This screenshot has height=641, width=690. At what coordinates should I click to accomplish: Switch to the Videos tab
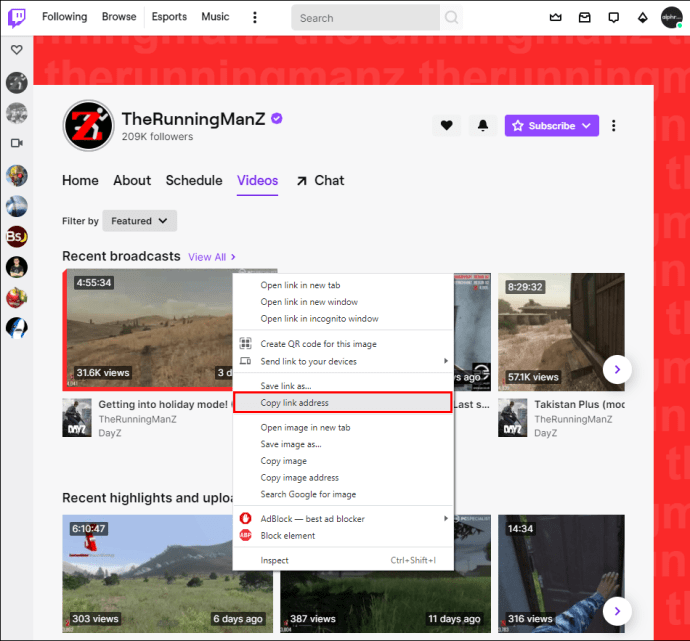click(257, 180)
